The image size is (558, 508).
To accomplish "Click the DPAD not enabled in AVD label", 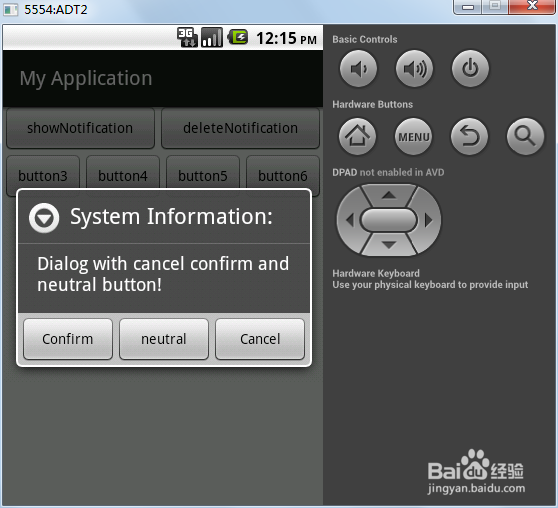I will 388,172.
